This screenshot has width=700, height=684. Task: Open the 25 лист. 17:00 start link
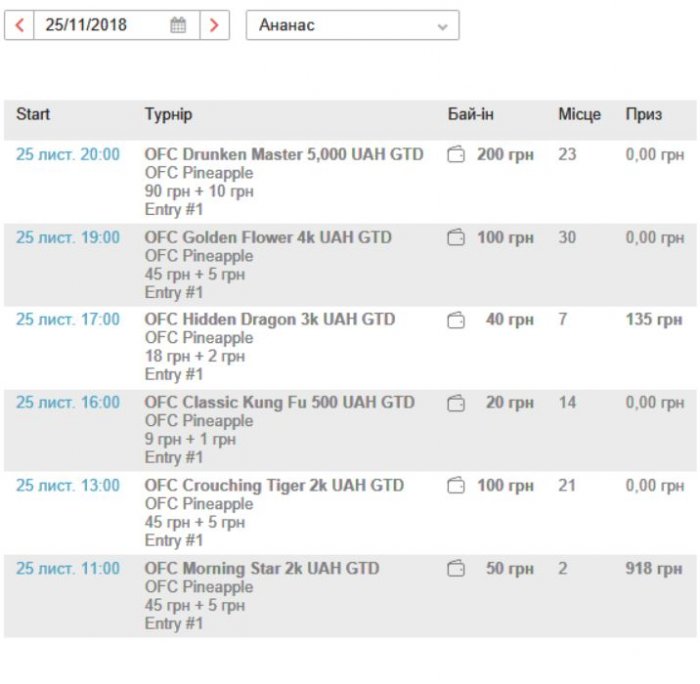68,320
